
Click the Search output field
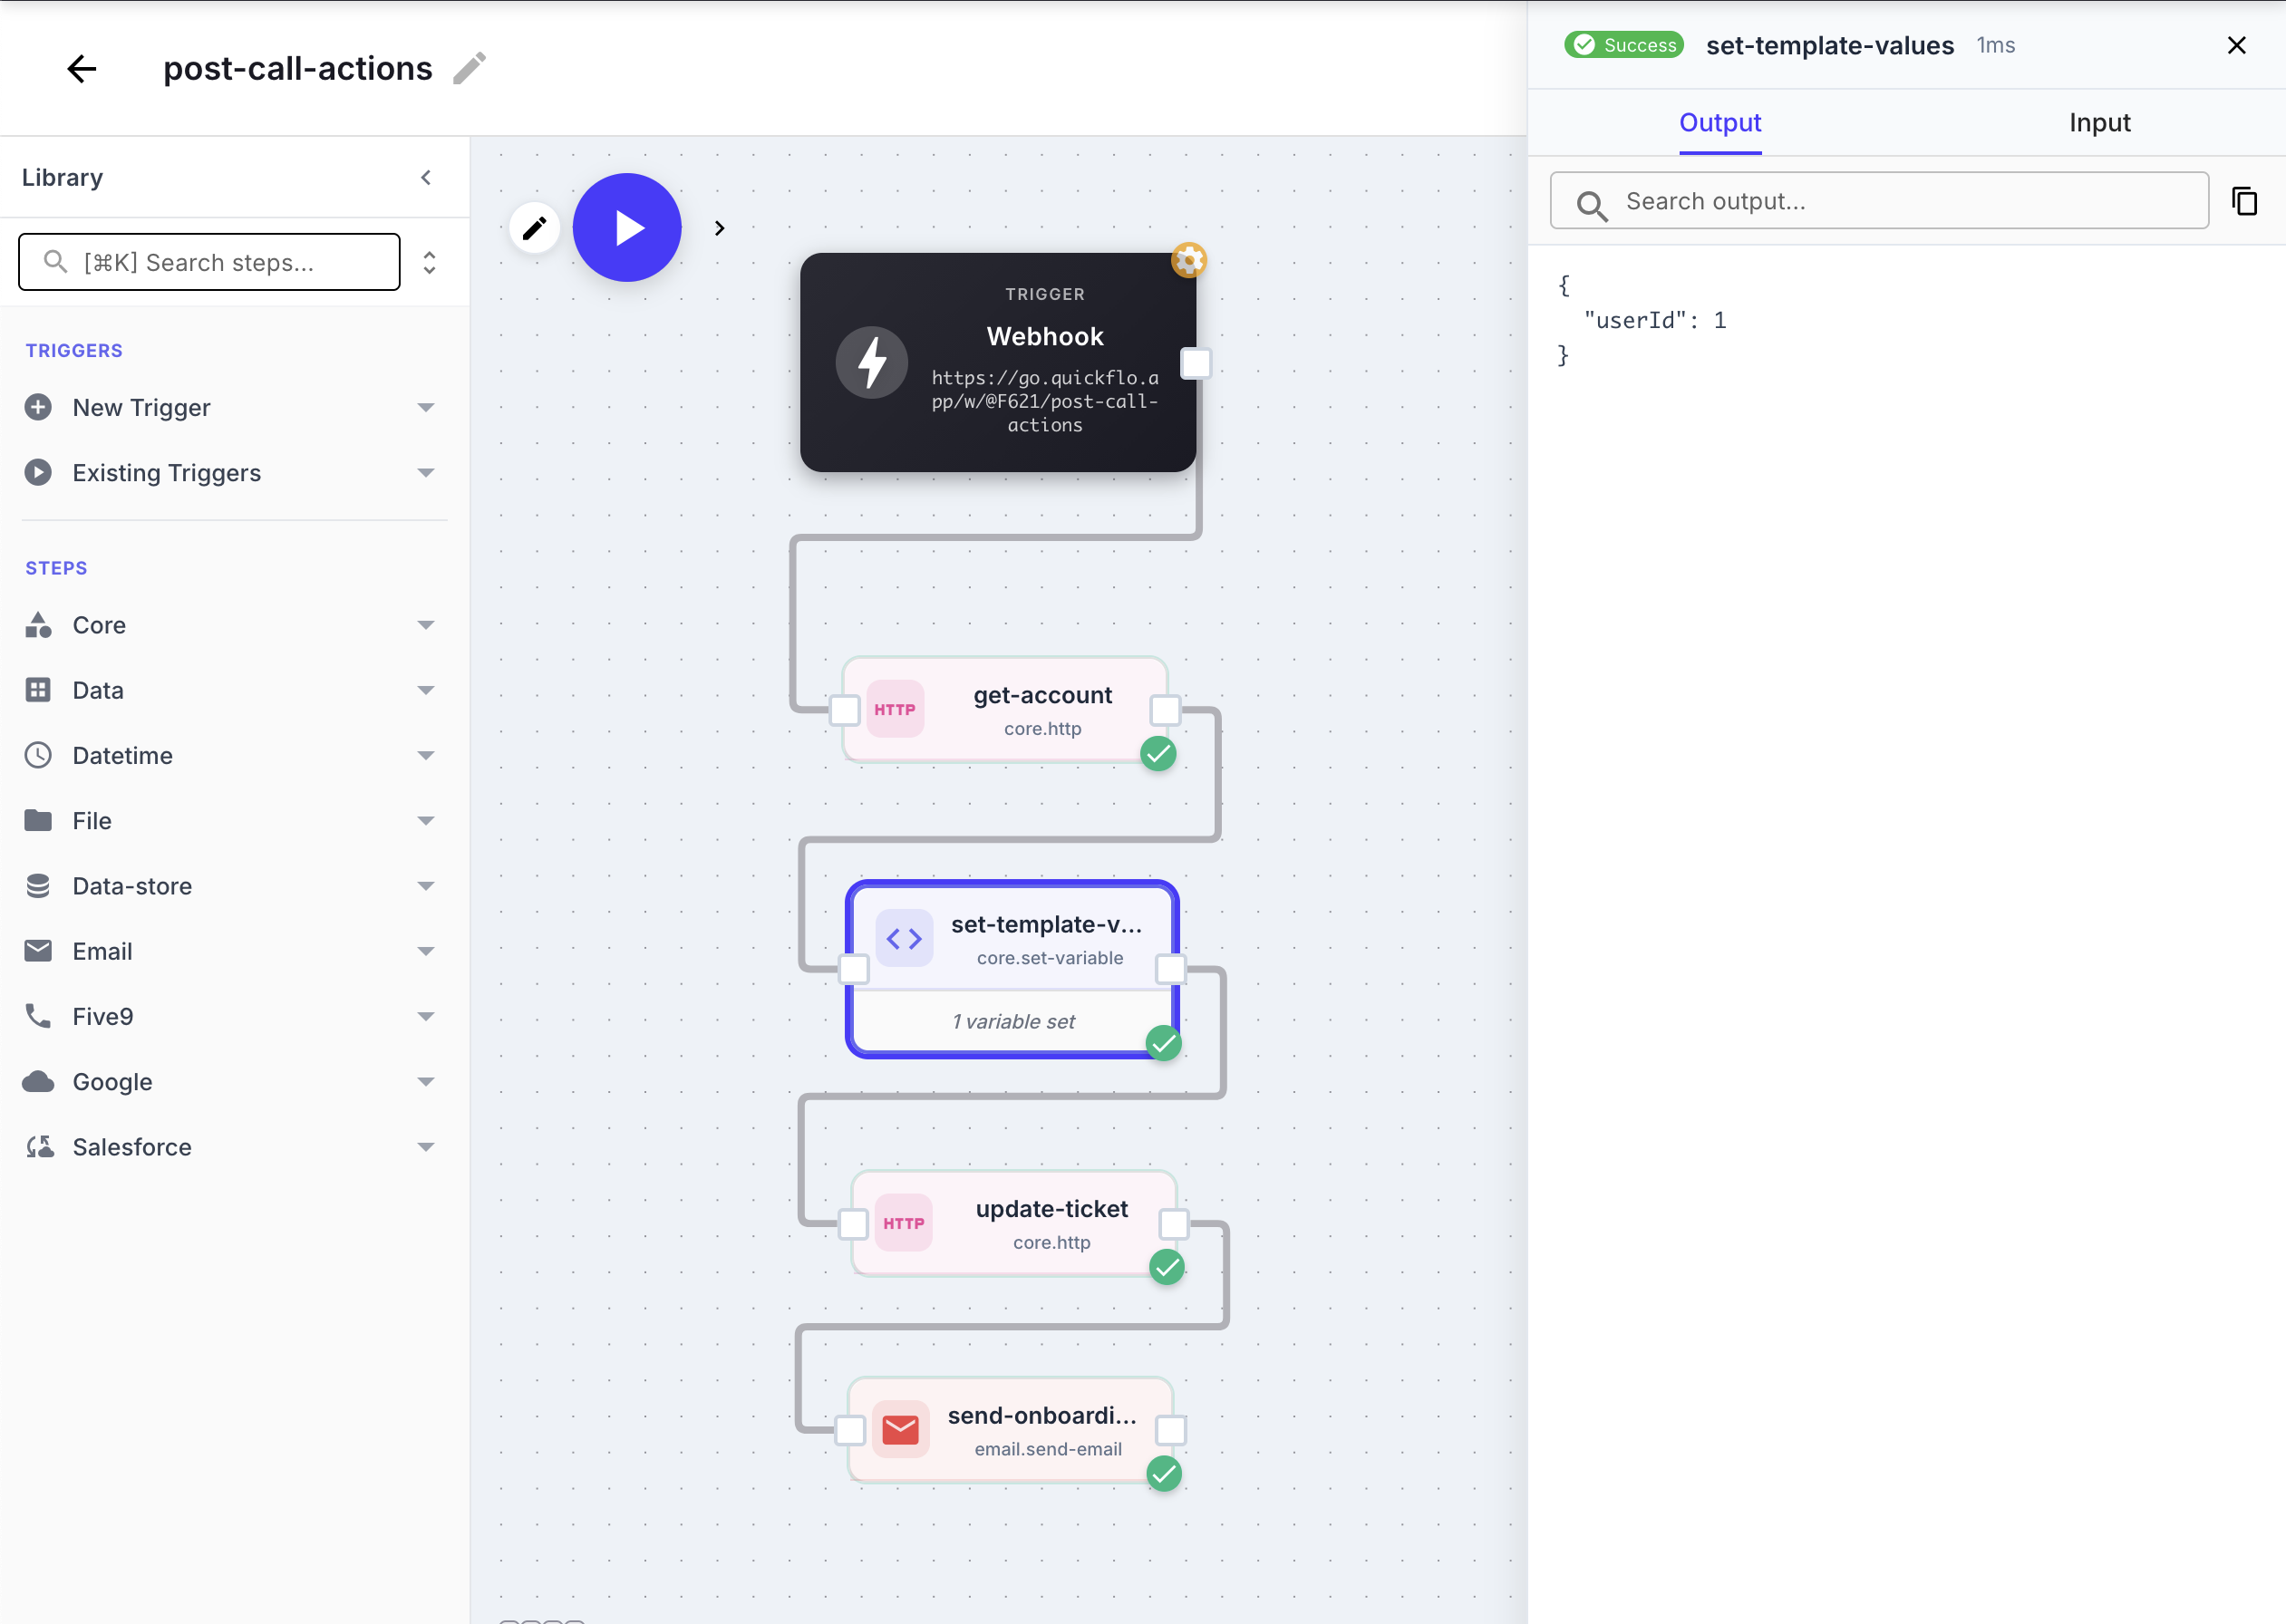click(1880, 200)
